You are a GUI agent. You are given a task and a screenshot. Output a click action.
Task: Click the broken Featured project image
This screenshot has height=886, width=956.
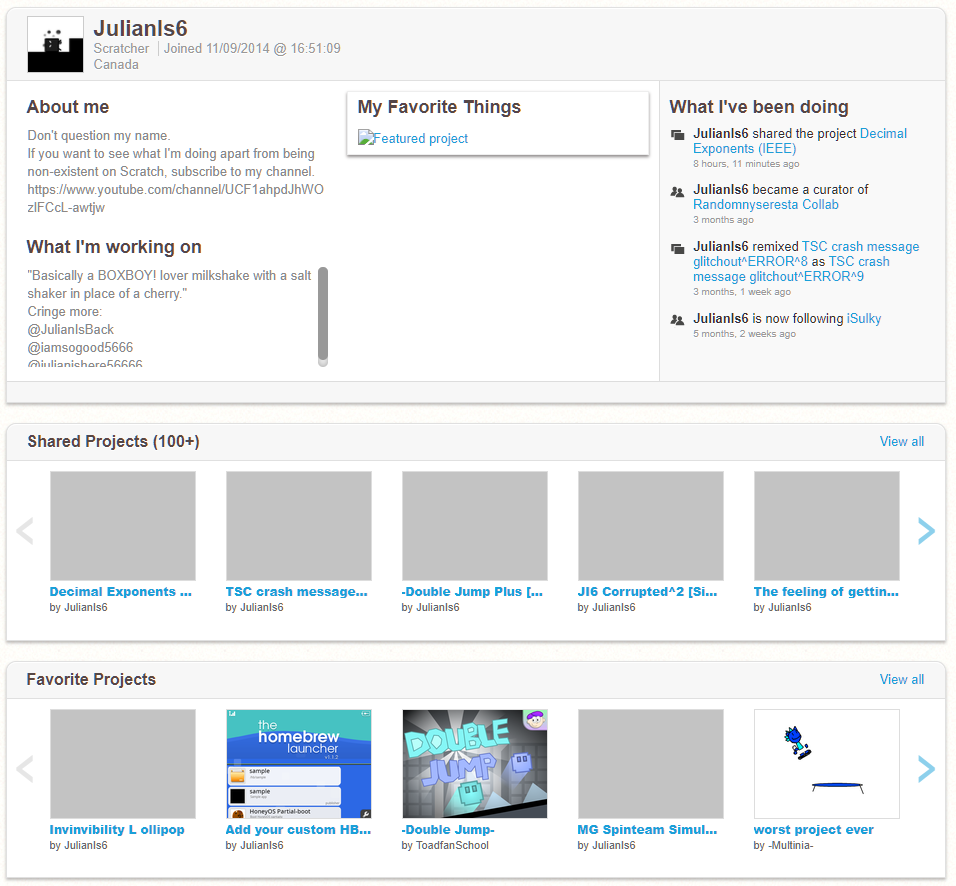(413, 139)
